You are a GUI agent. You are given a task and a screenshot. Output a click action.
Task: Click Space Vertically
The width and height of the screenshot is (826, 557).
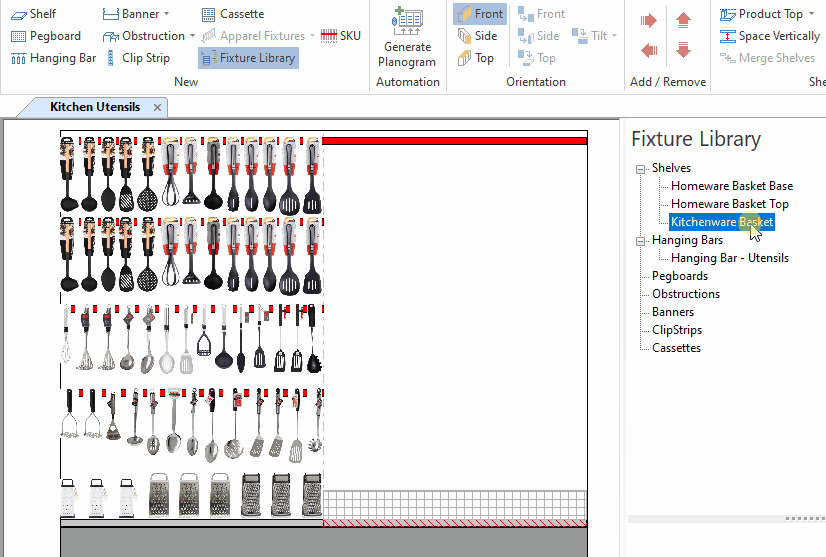(770, 36)
